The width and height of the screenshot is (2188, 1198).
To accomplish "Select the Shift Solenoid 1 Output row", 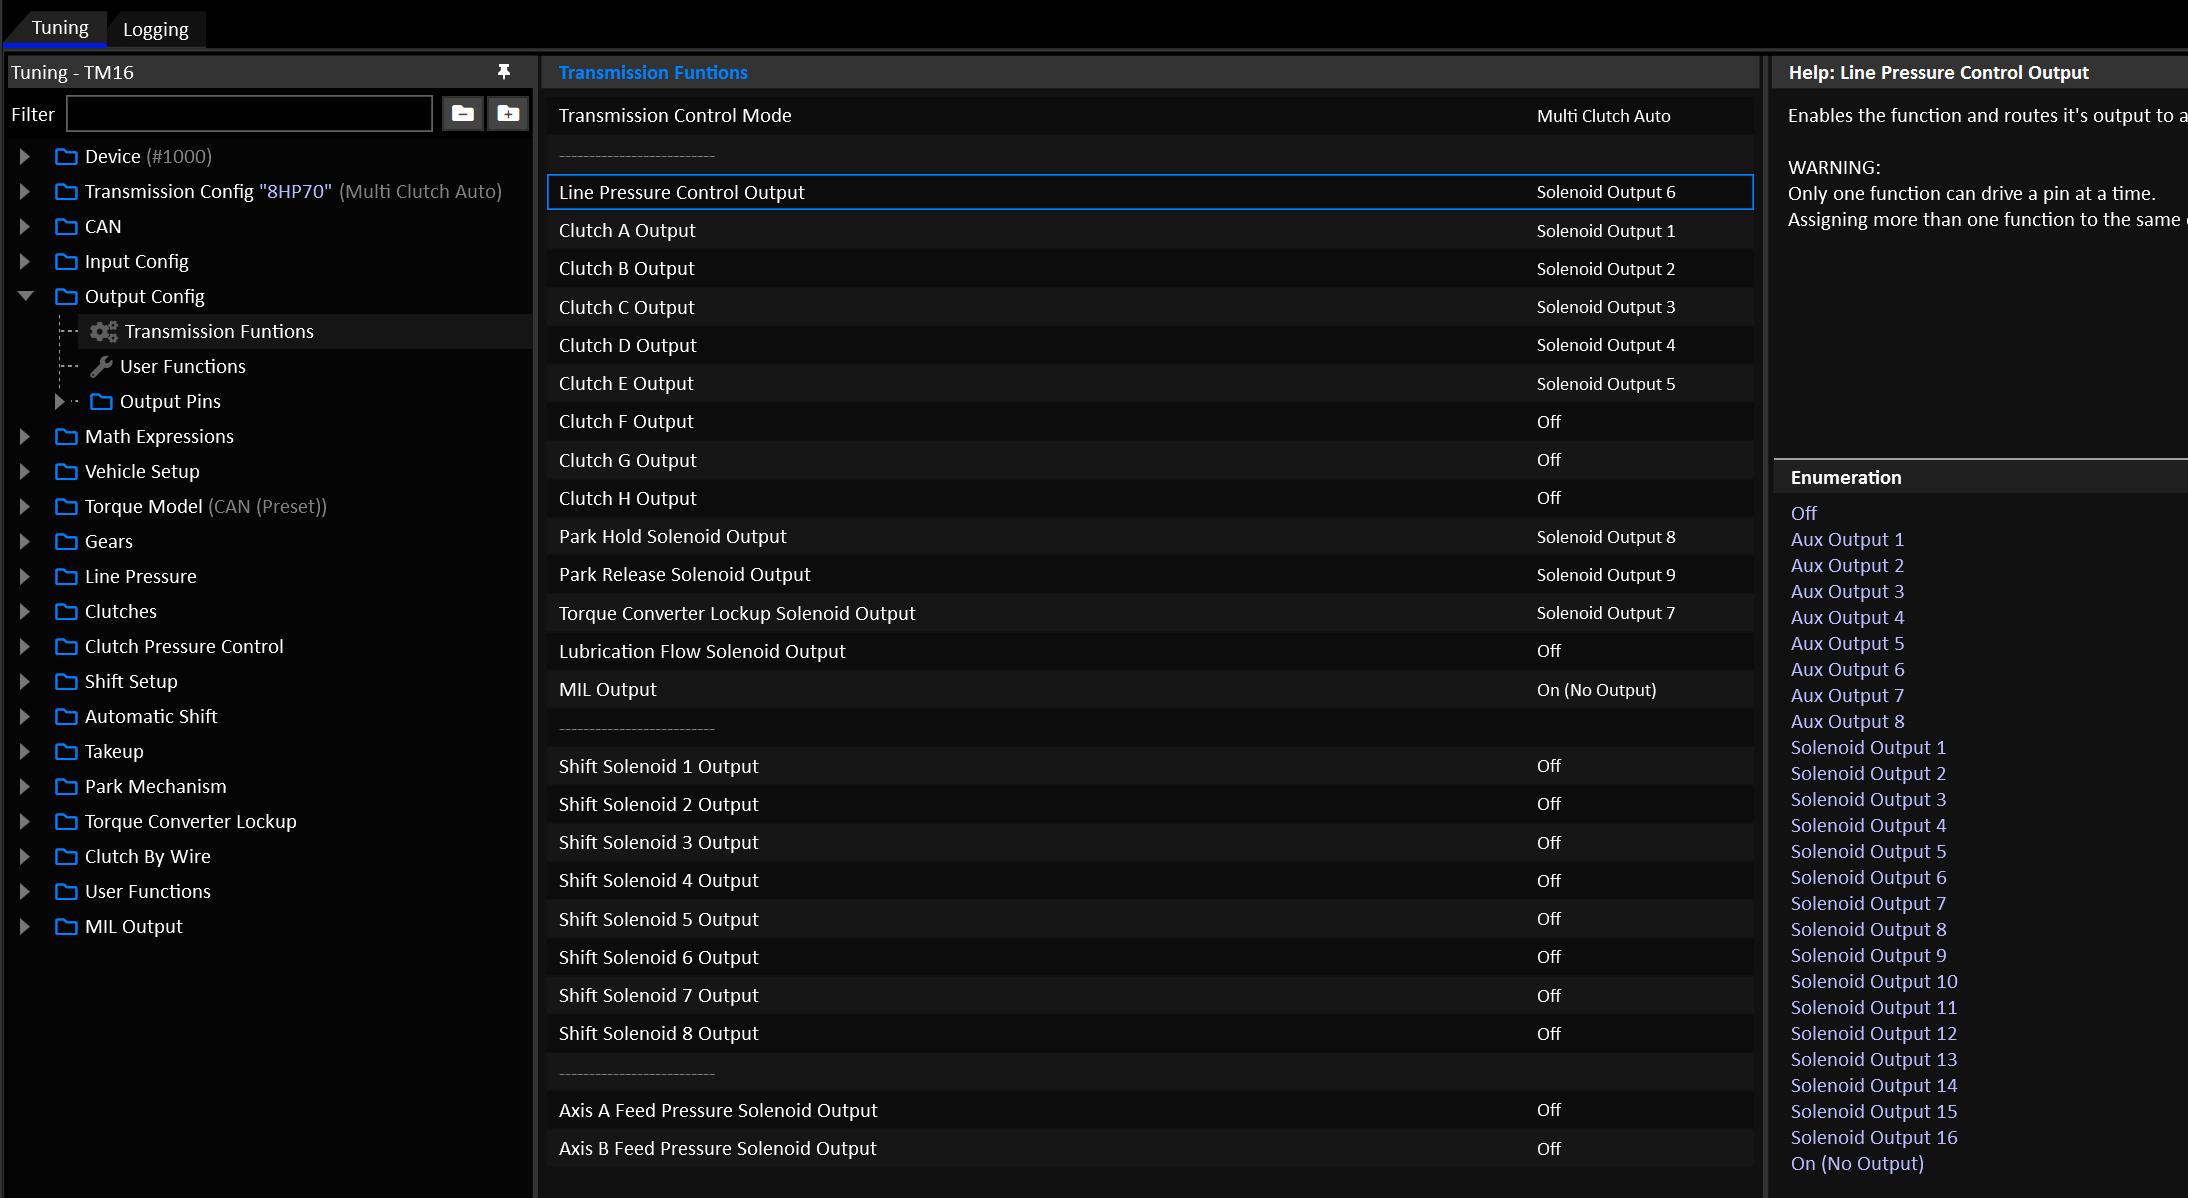I will [x=1150, y=766].
